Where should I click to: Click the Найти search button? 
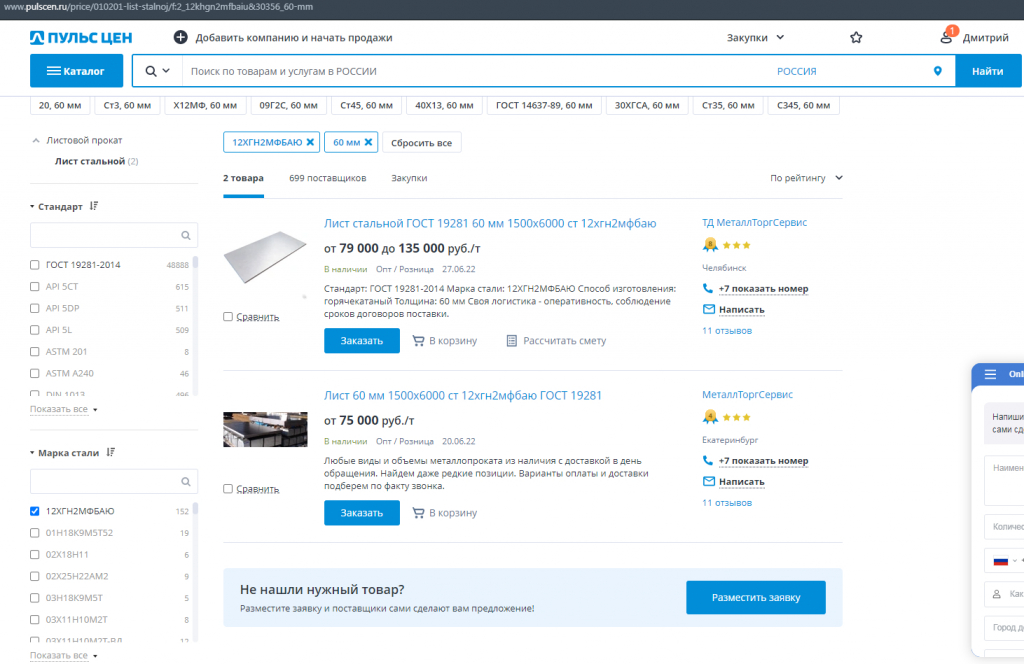click(987, 71)
